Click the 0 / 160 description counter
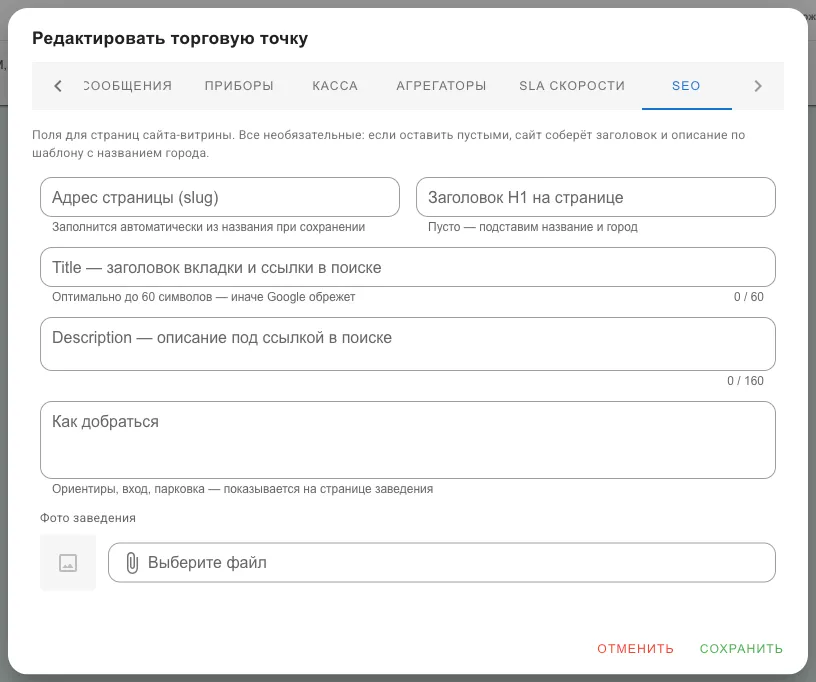 point(745,381)
